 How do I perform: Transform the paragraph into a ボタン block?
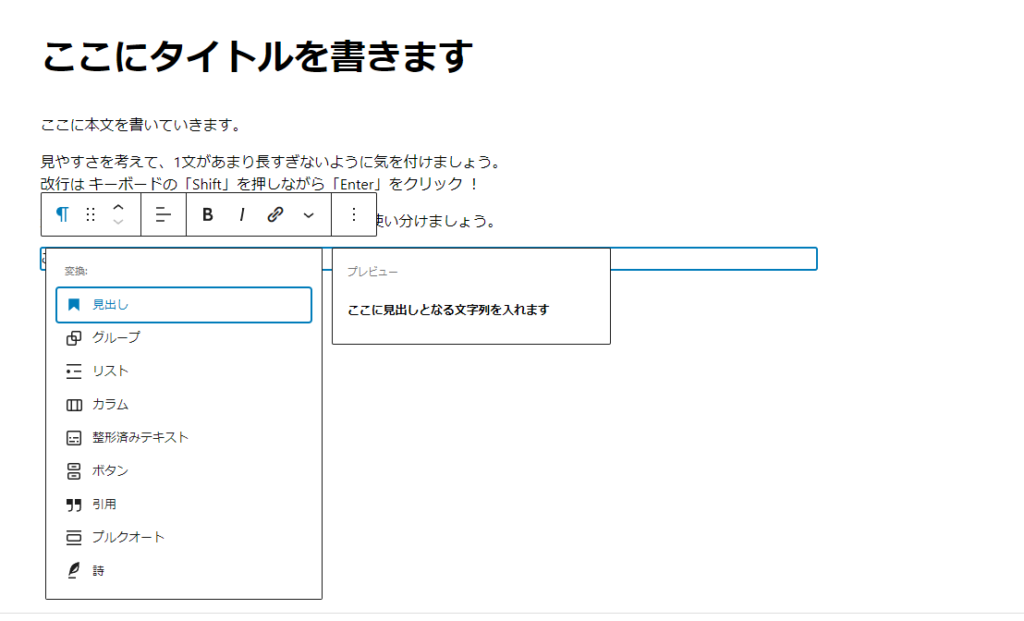click(x=110, y=470)
